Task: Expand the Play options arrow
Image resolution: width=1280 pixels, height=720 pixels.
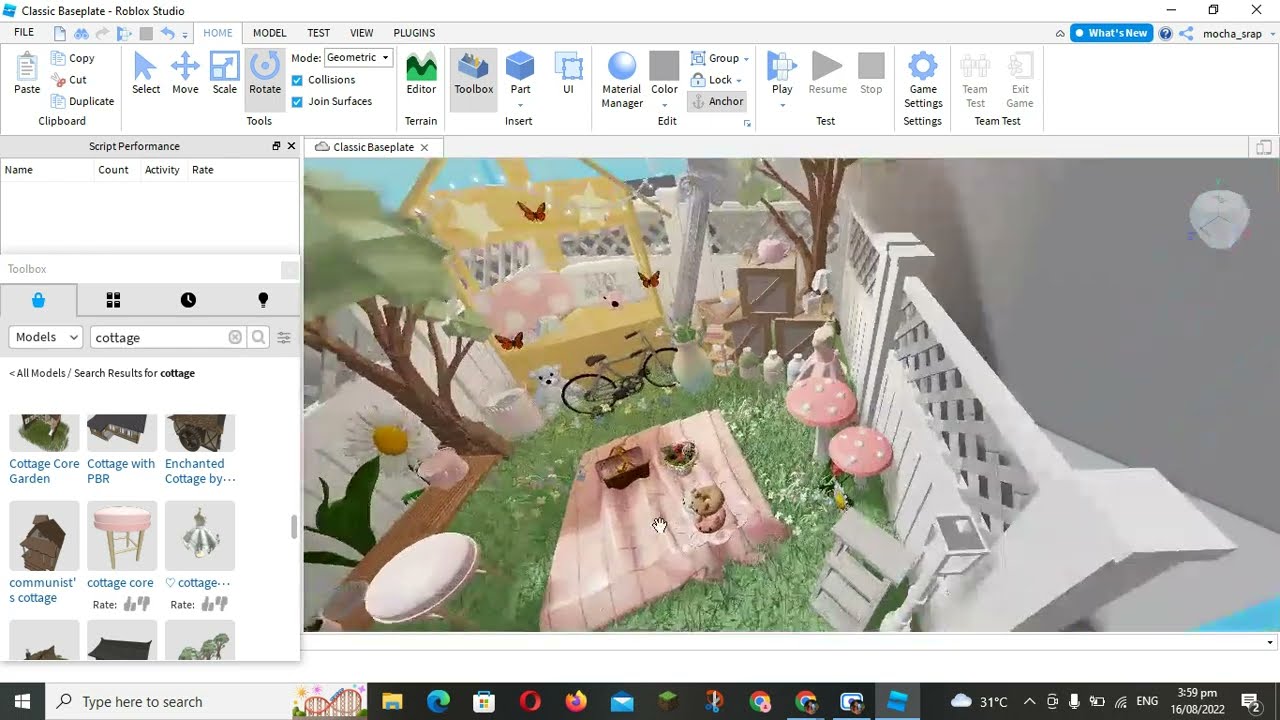Action: tap(782, 105)
